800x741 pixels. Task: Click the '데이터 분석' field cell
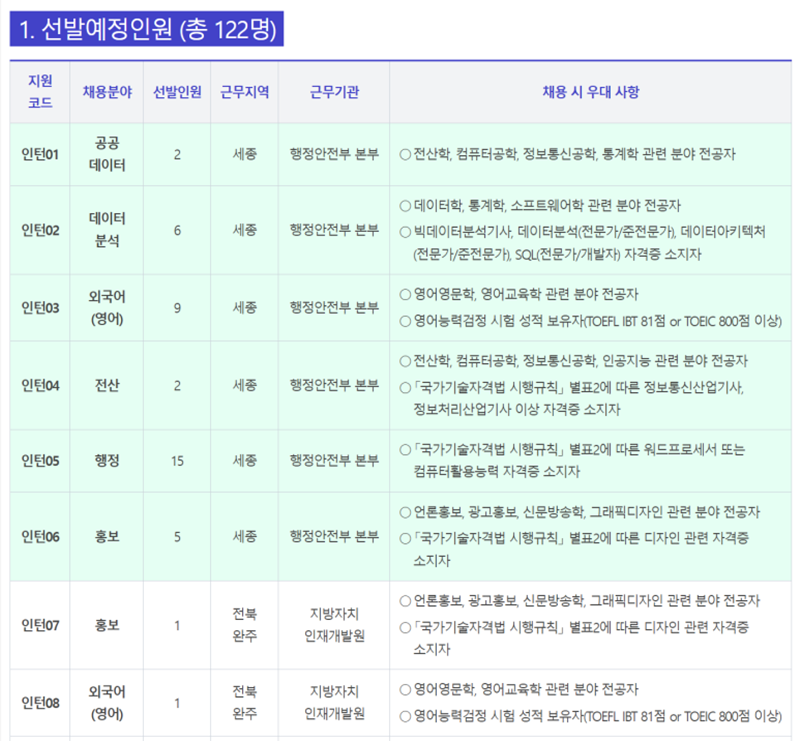coord(107,230)
